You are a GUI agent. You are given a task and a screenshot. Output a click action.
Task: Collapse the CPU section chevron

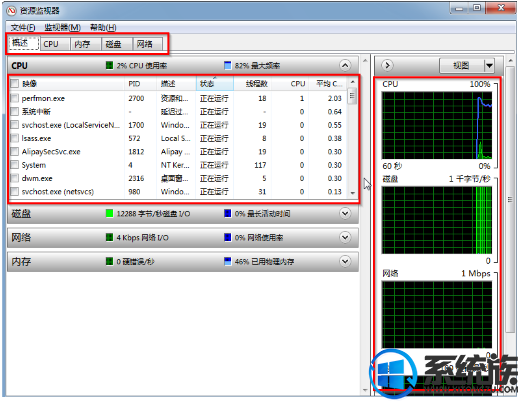point(345,65)
